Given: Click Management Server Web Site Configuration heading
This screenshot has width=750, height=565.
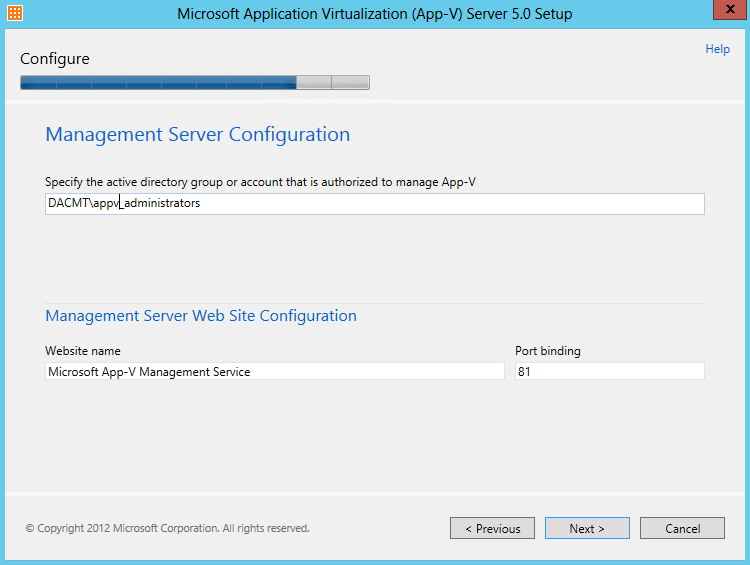Looking at the screenshot, I should [201, 316].
